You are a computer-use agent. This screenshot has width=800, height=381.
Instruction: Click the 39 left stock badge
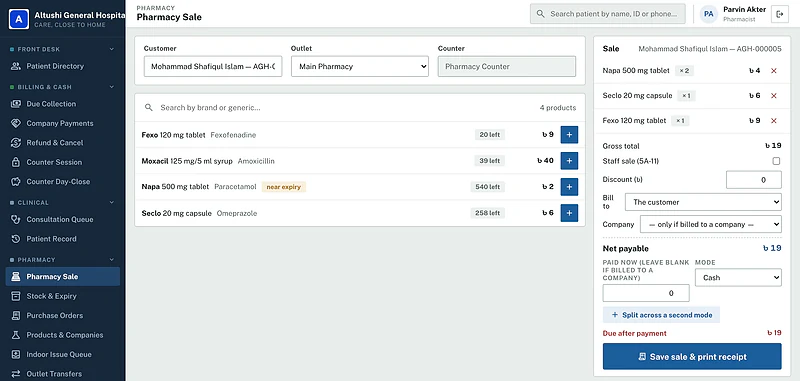[x=490, y=161]
